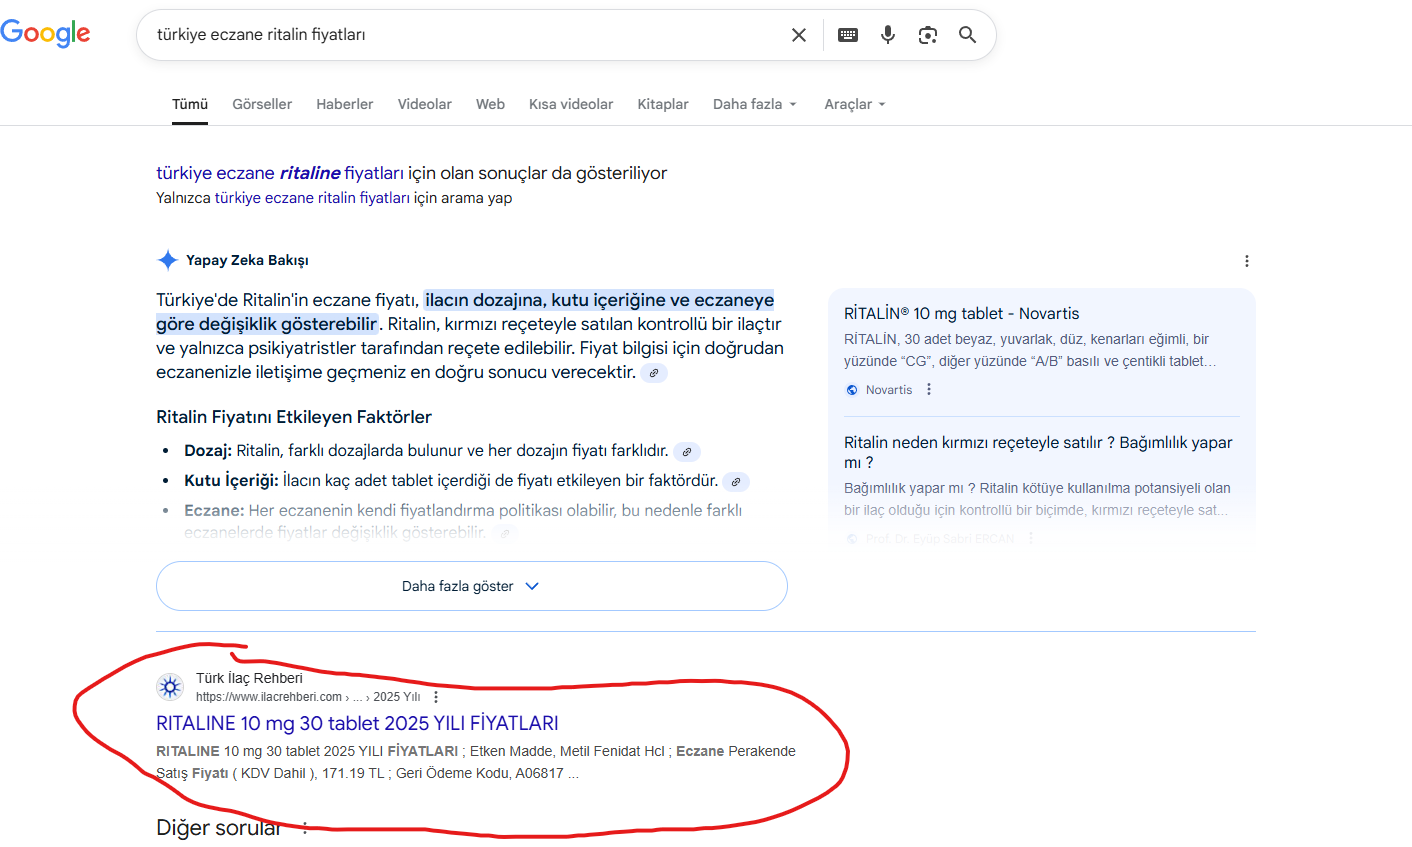The height and width of the screenshot is (847, 1412).
Task: Switch to the Kitaplar tab
Action: click(x=663, y=104)
